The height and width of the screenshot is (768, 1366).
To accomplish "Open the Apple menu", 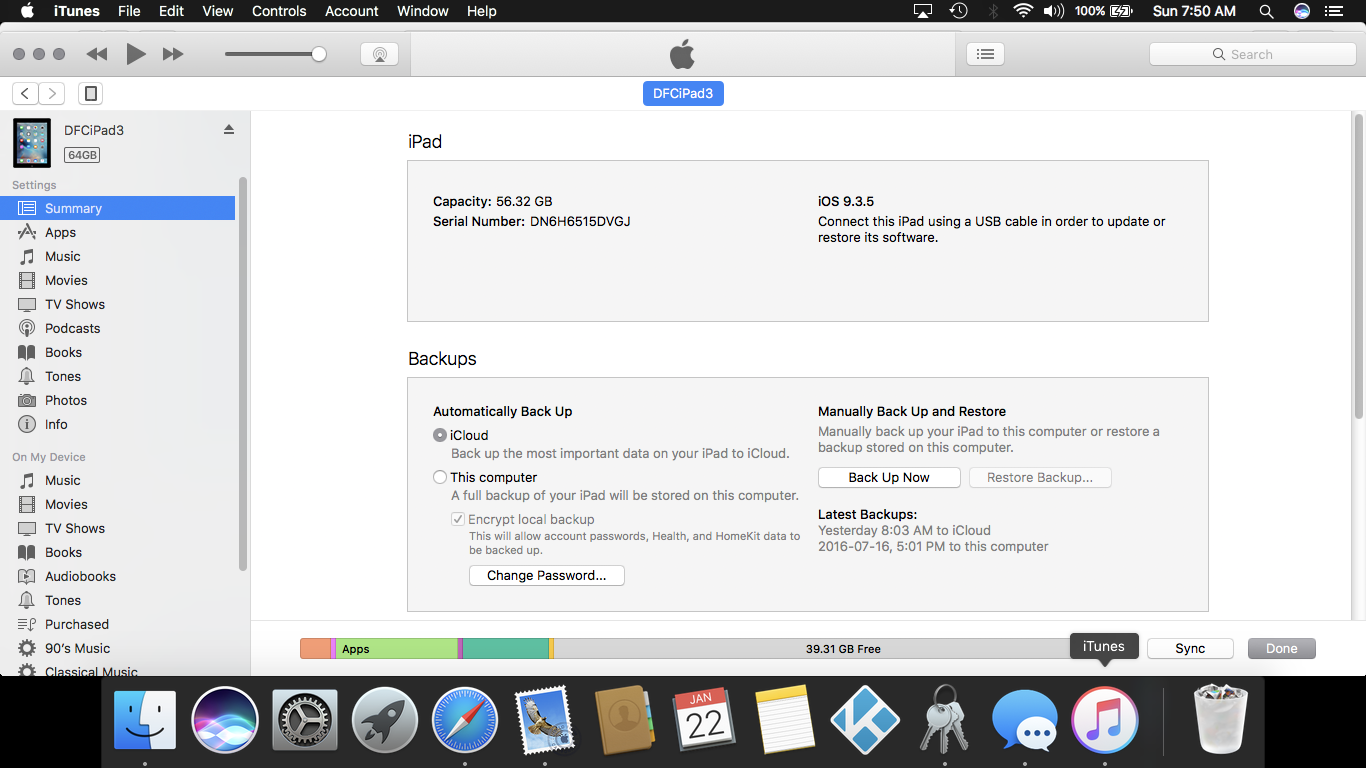I will pos(27,11).
